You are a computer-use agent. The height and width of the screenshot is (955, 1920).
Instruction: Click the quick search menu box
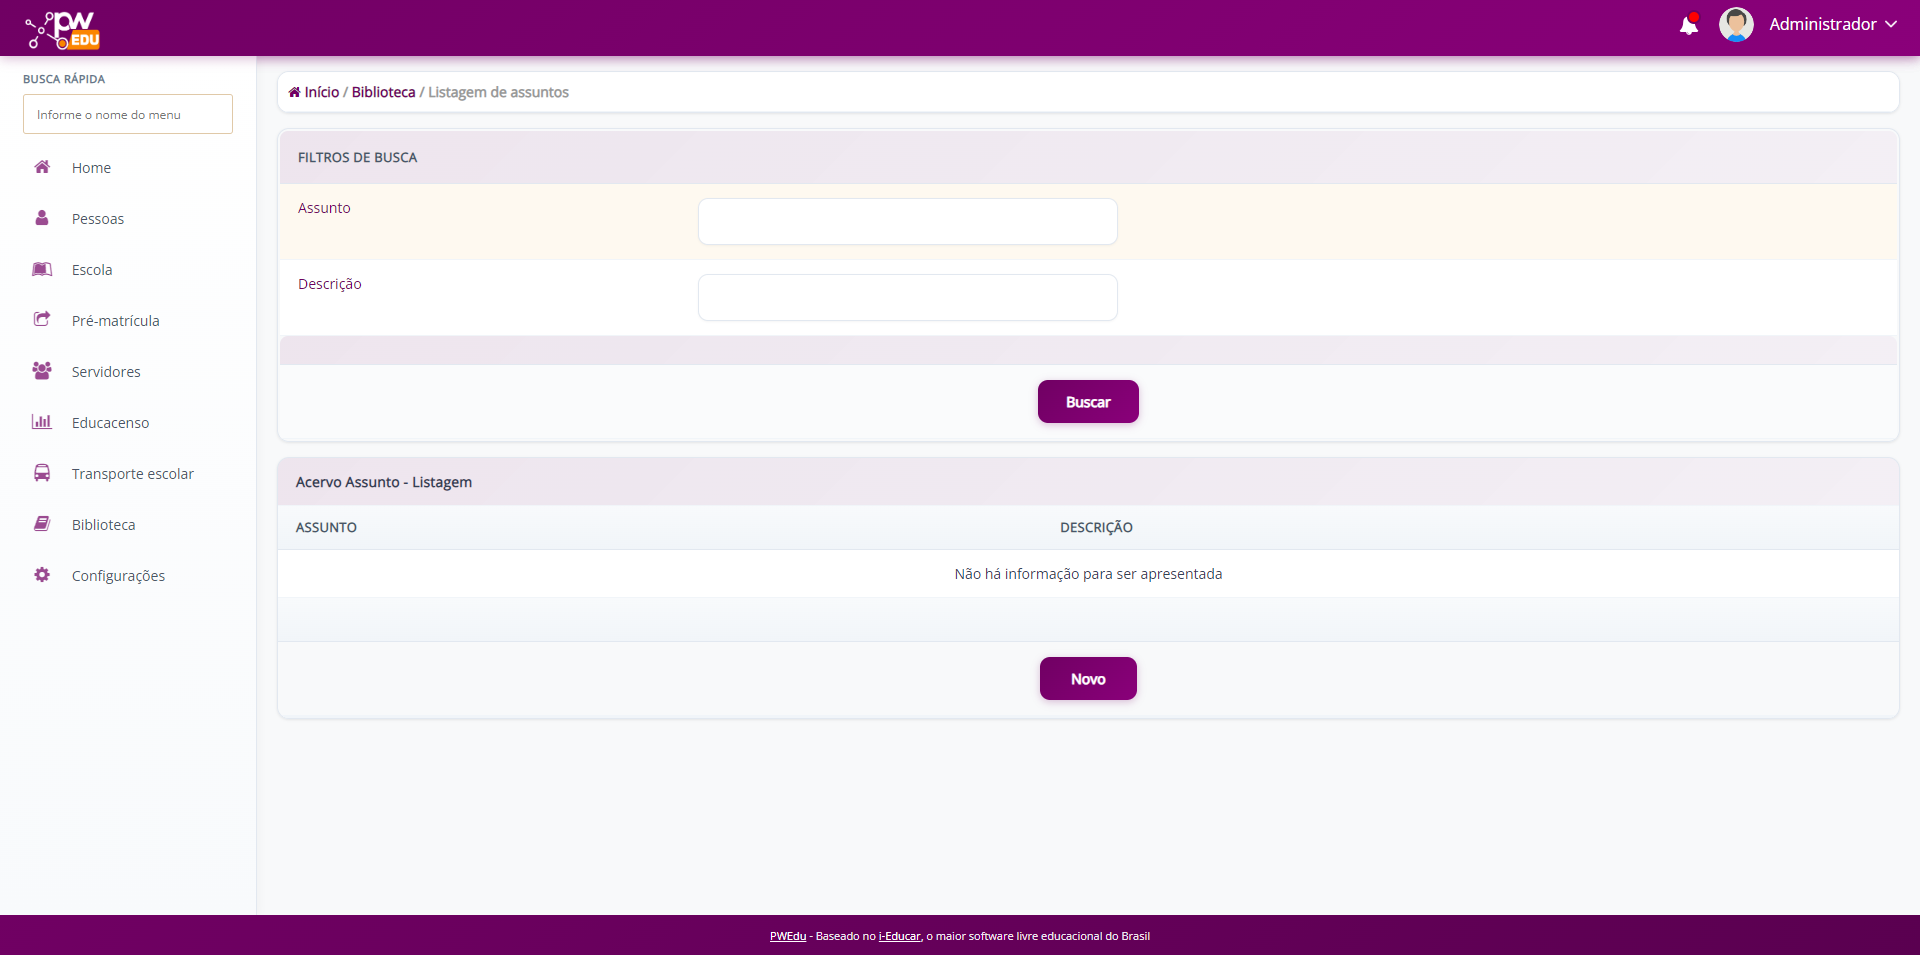128,114
